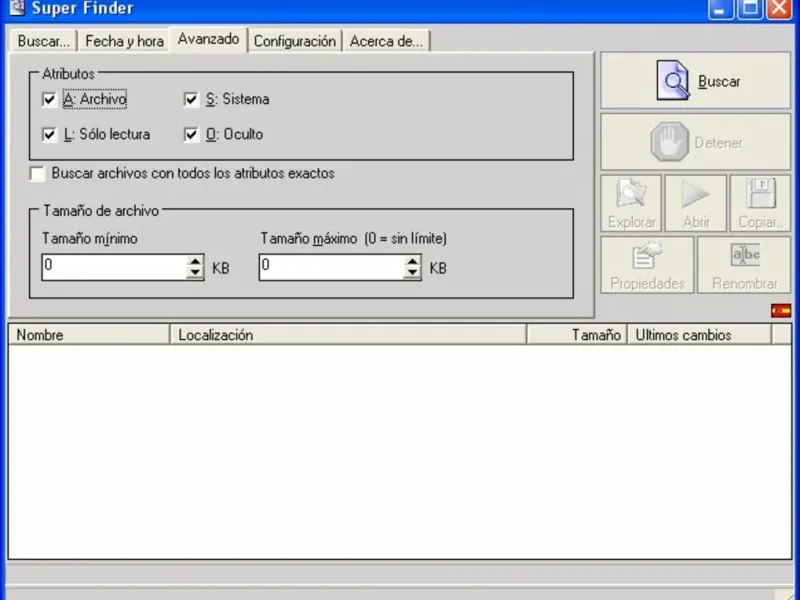Decrease Tamaño máximo with down arrow
Image resolution: width=800 pixels, height=600 pixels.
tap(412, 273)
